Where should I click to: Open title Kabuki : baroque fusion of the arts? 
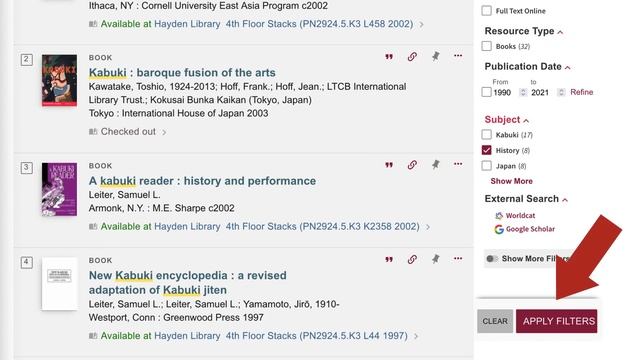coord(182,73)
